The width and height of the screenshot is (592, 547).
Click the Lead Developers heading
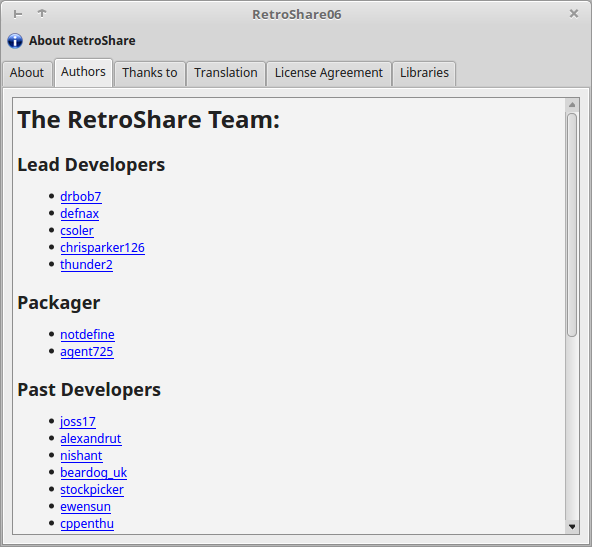91,165
